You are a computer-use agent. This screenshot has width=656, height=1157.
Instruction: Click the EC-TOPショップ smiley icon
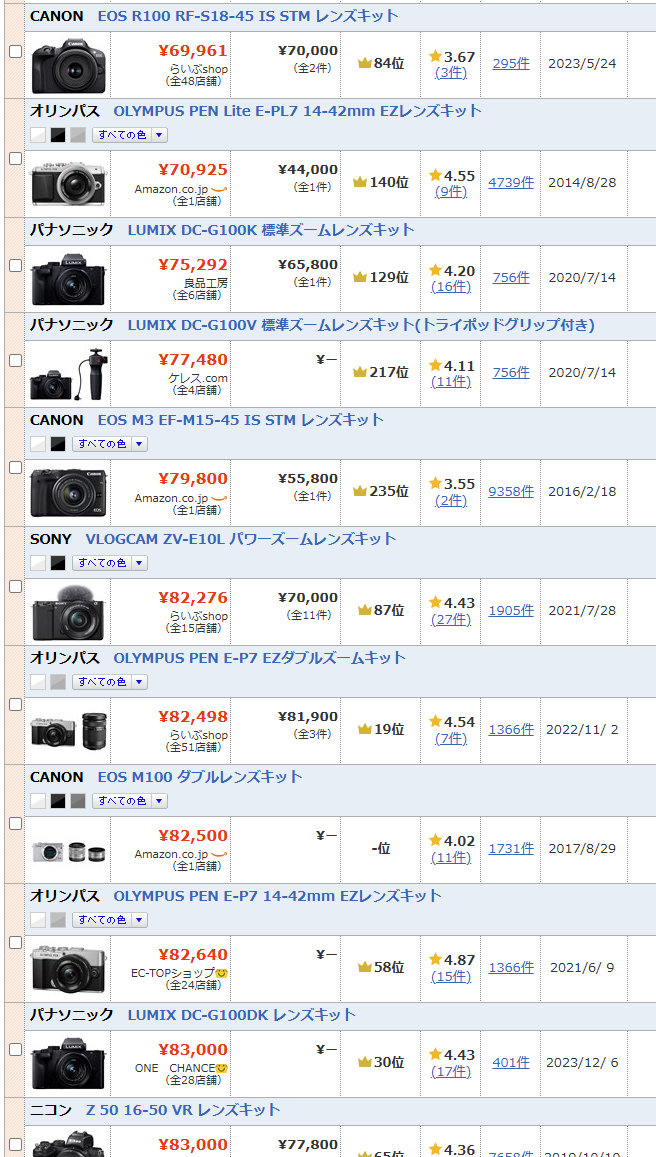[x=222, y=973]
